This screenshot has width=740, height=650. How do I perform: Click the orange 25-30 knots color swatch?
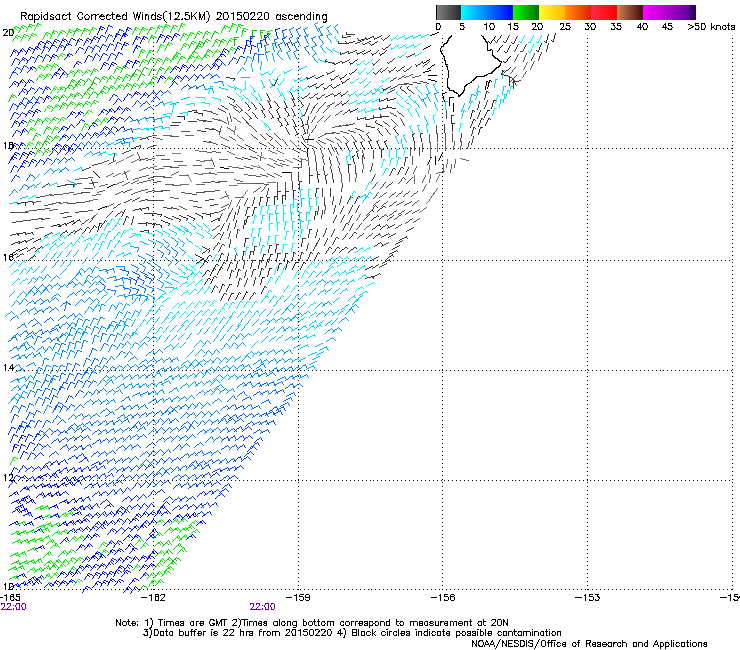click(578, 12)
